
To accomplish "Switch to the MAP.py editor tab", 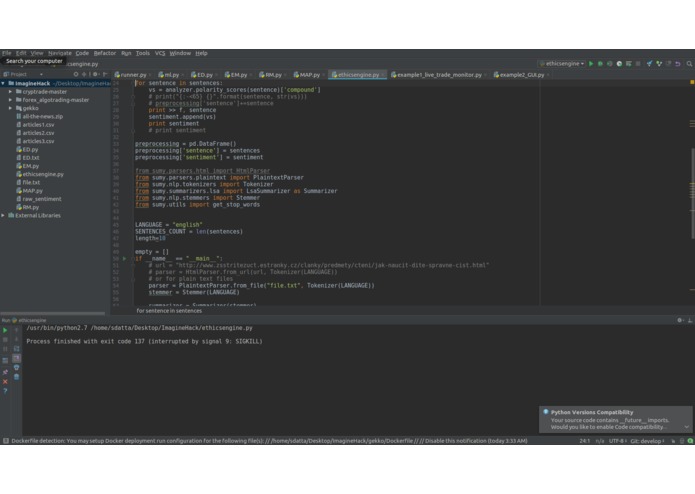I will (307, 75).
